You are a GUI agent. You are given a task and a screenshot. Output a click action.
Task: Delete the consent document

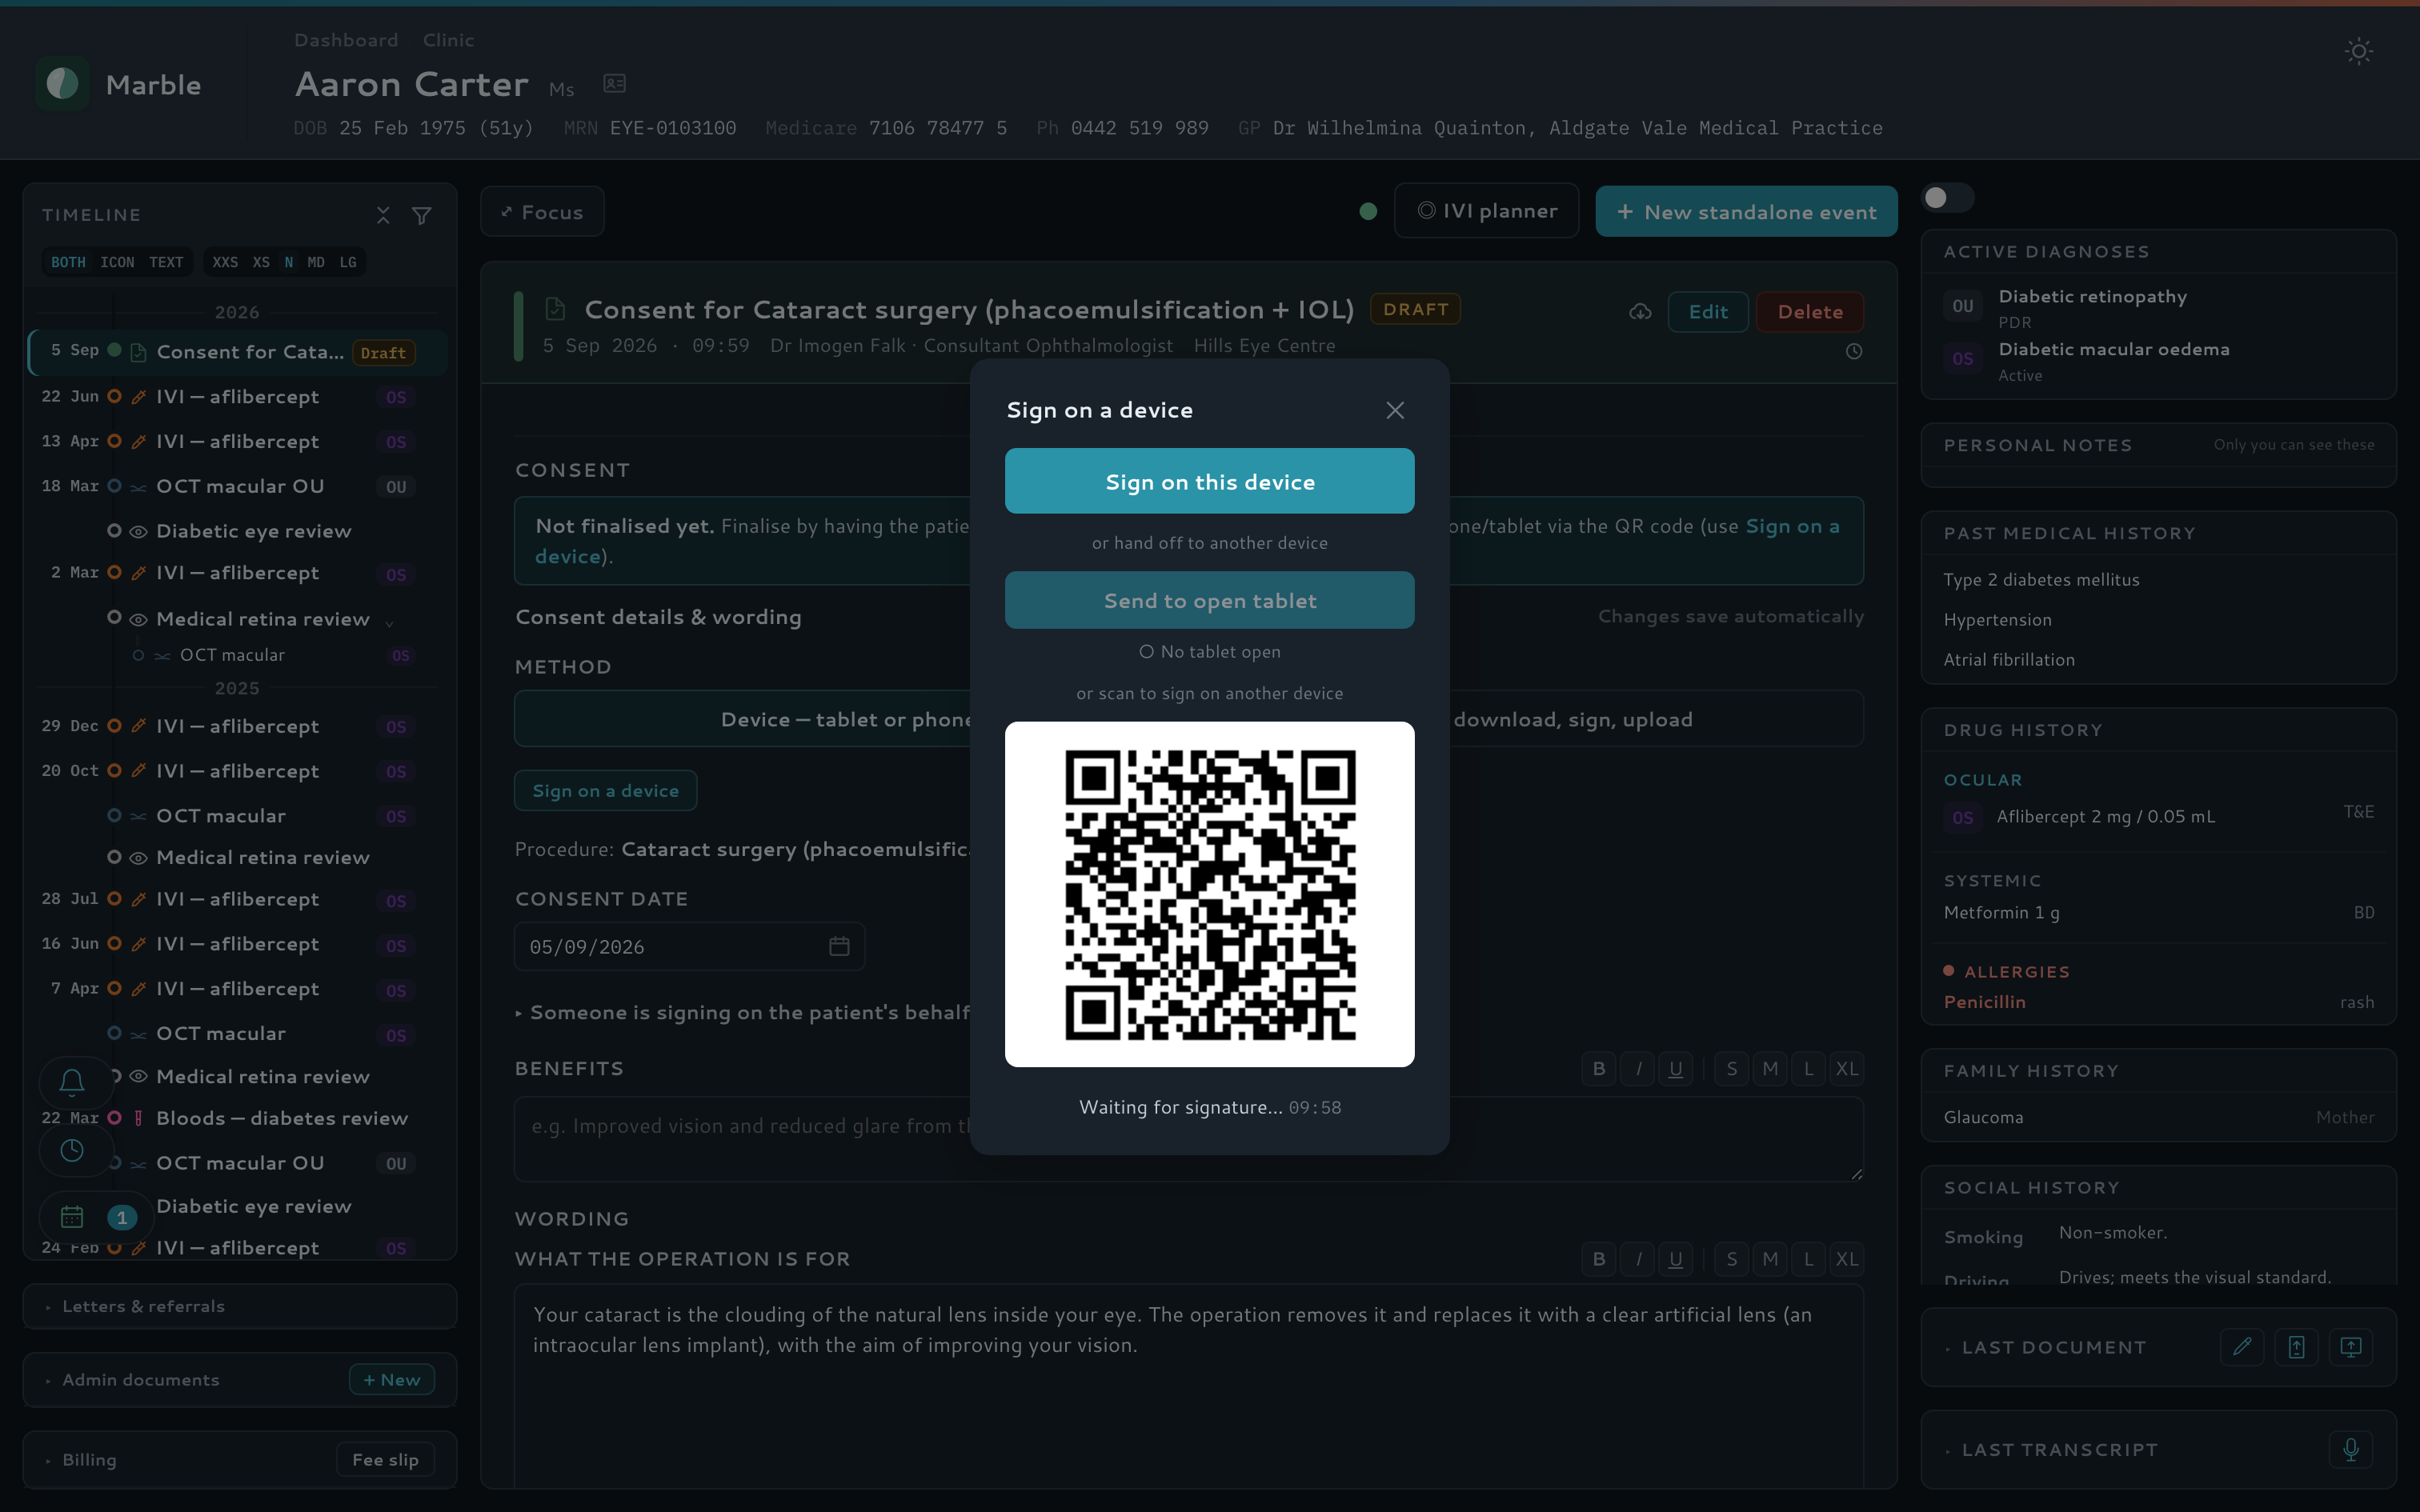click(1810, 312)
